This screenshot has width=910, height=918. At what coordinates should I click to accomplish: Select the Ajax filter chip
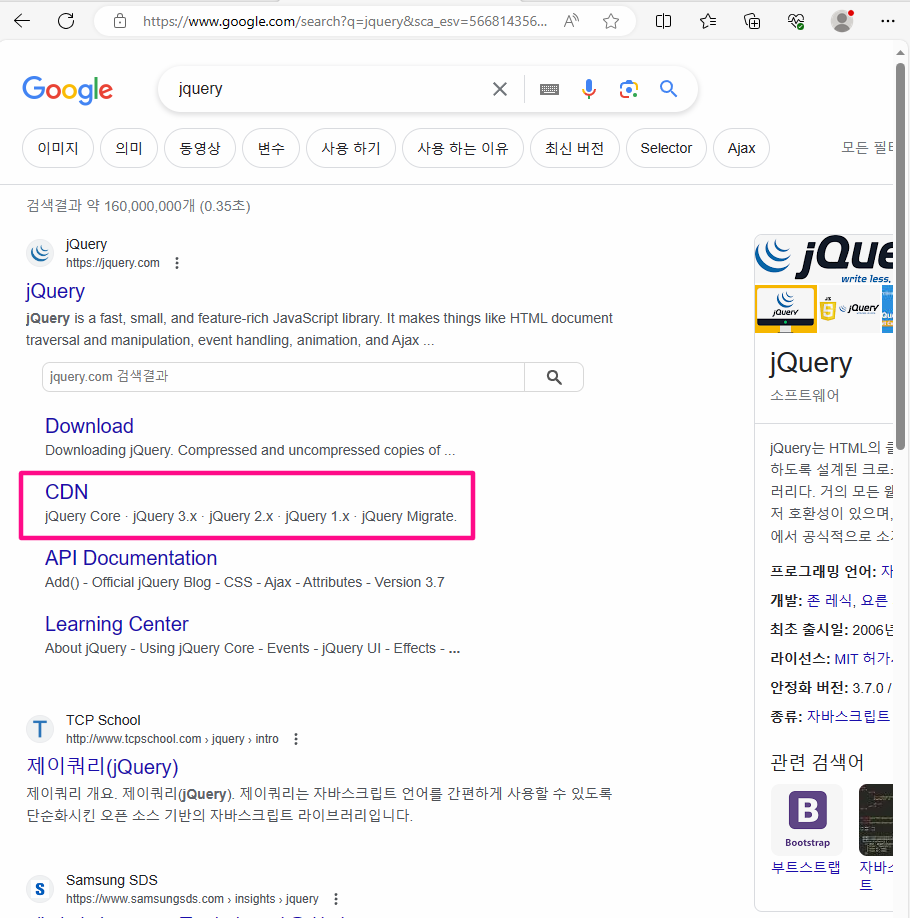coord(741,148)
